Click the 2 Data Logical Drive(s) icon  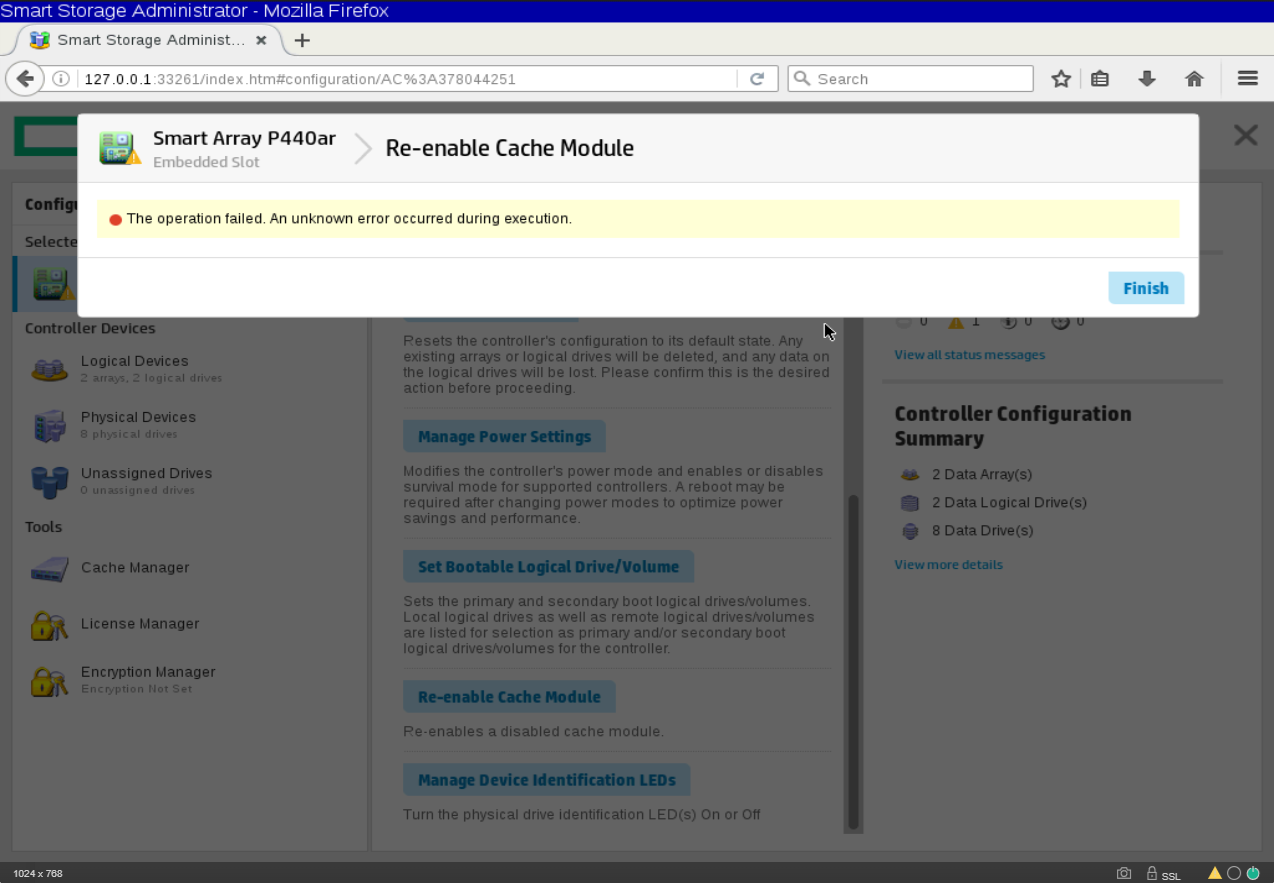click(909, 503)
